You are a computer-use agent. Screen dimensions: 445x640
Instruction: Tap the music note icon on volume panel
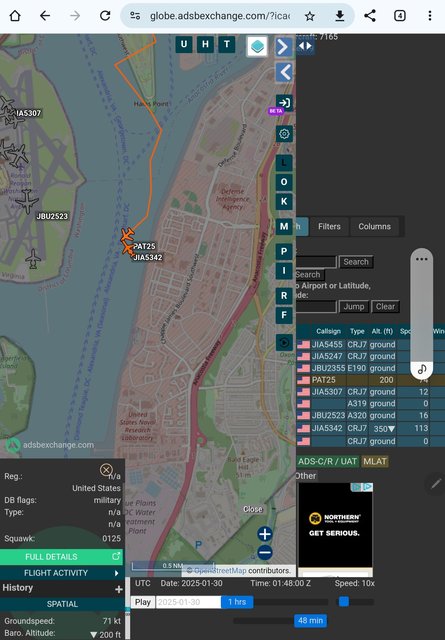[422, 369]
